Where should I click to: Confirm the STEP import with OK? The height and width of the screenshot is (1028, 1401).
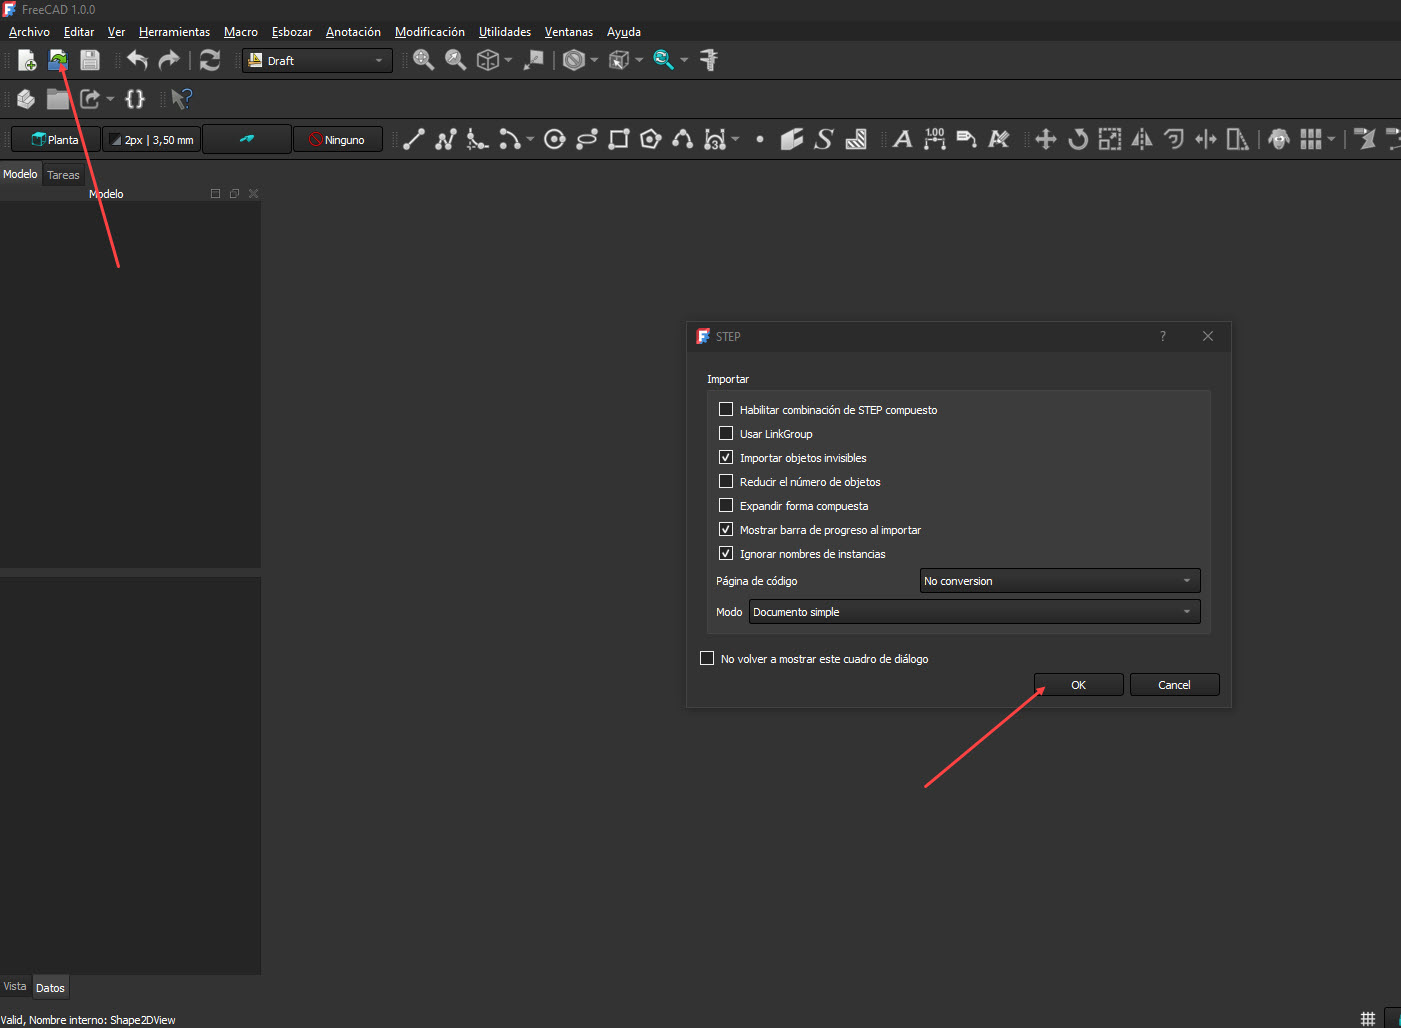pos(1078,685)
